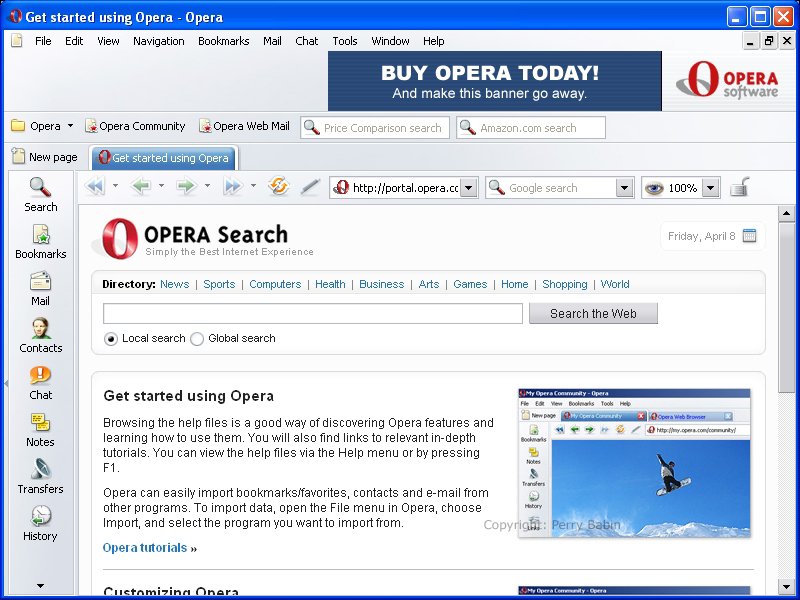The image size is (800, 600).
Task: Click the Fast forward navigation button
Action: click(233, 186)
